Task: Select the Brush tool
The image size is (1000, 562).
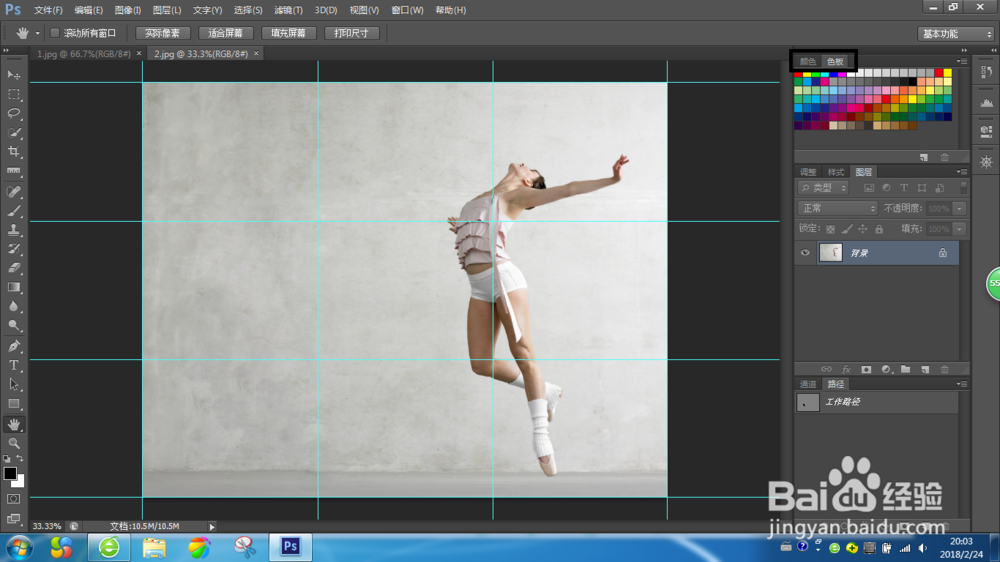Action: 14,210
